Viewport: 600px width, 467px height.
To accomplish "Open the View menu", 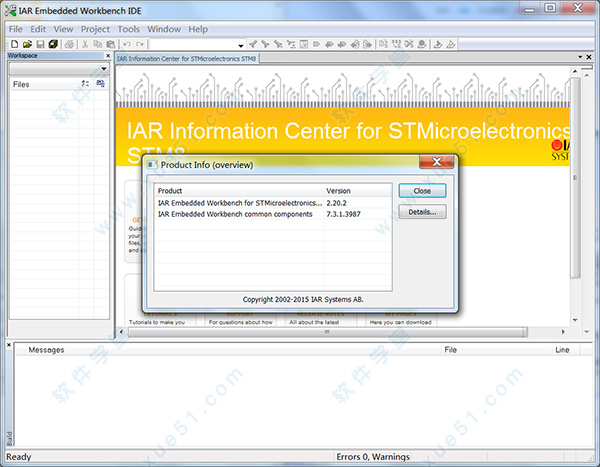I will pyautogui.click(x=63, y=29).
